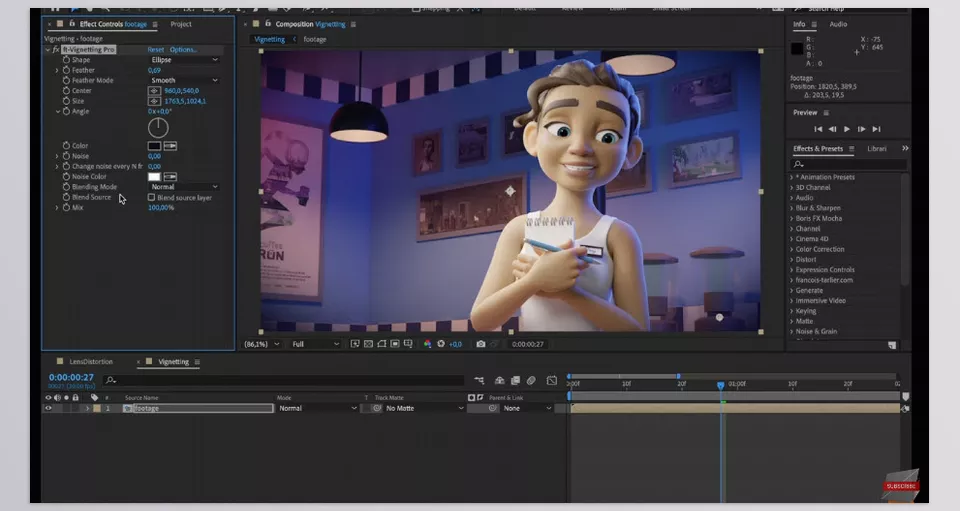
Task: Select the footage breadcrumb in the Composition viewer
Action: (x=315, y=39)
